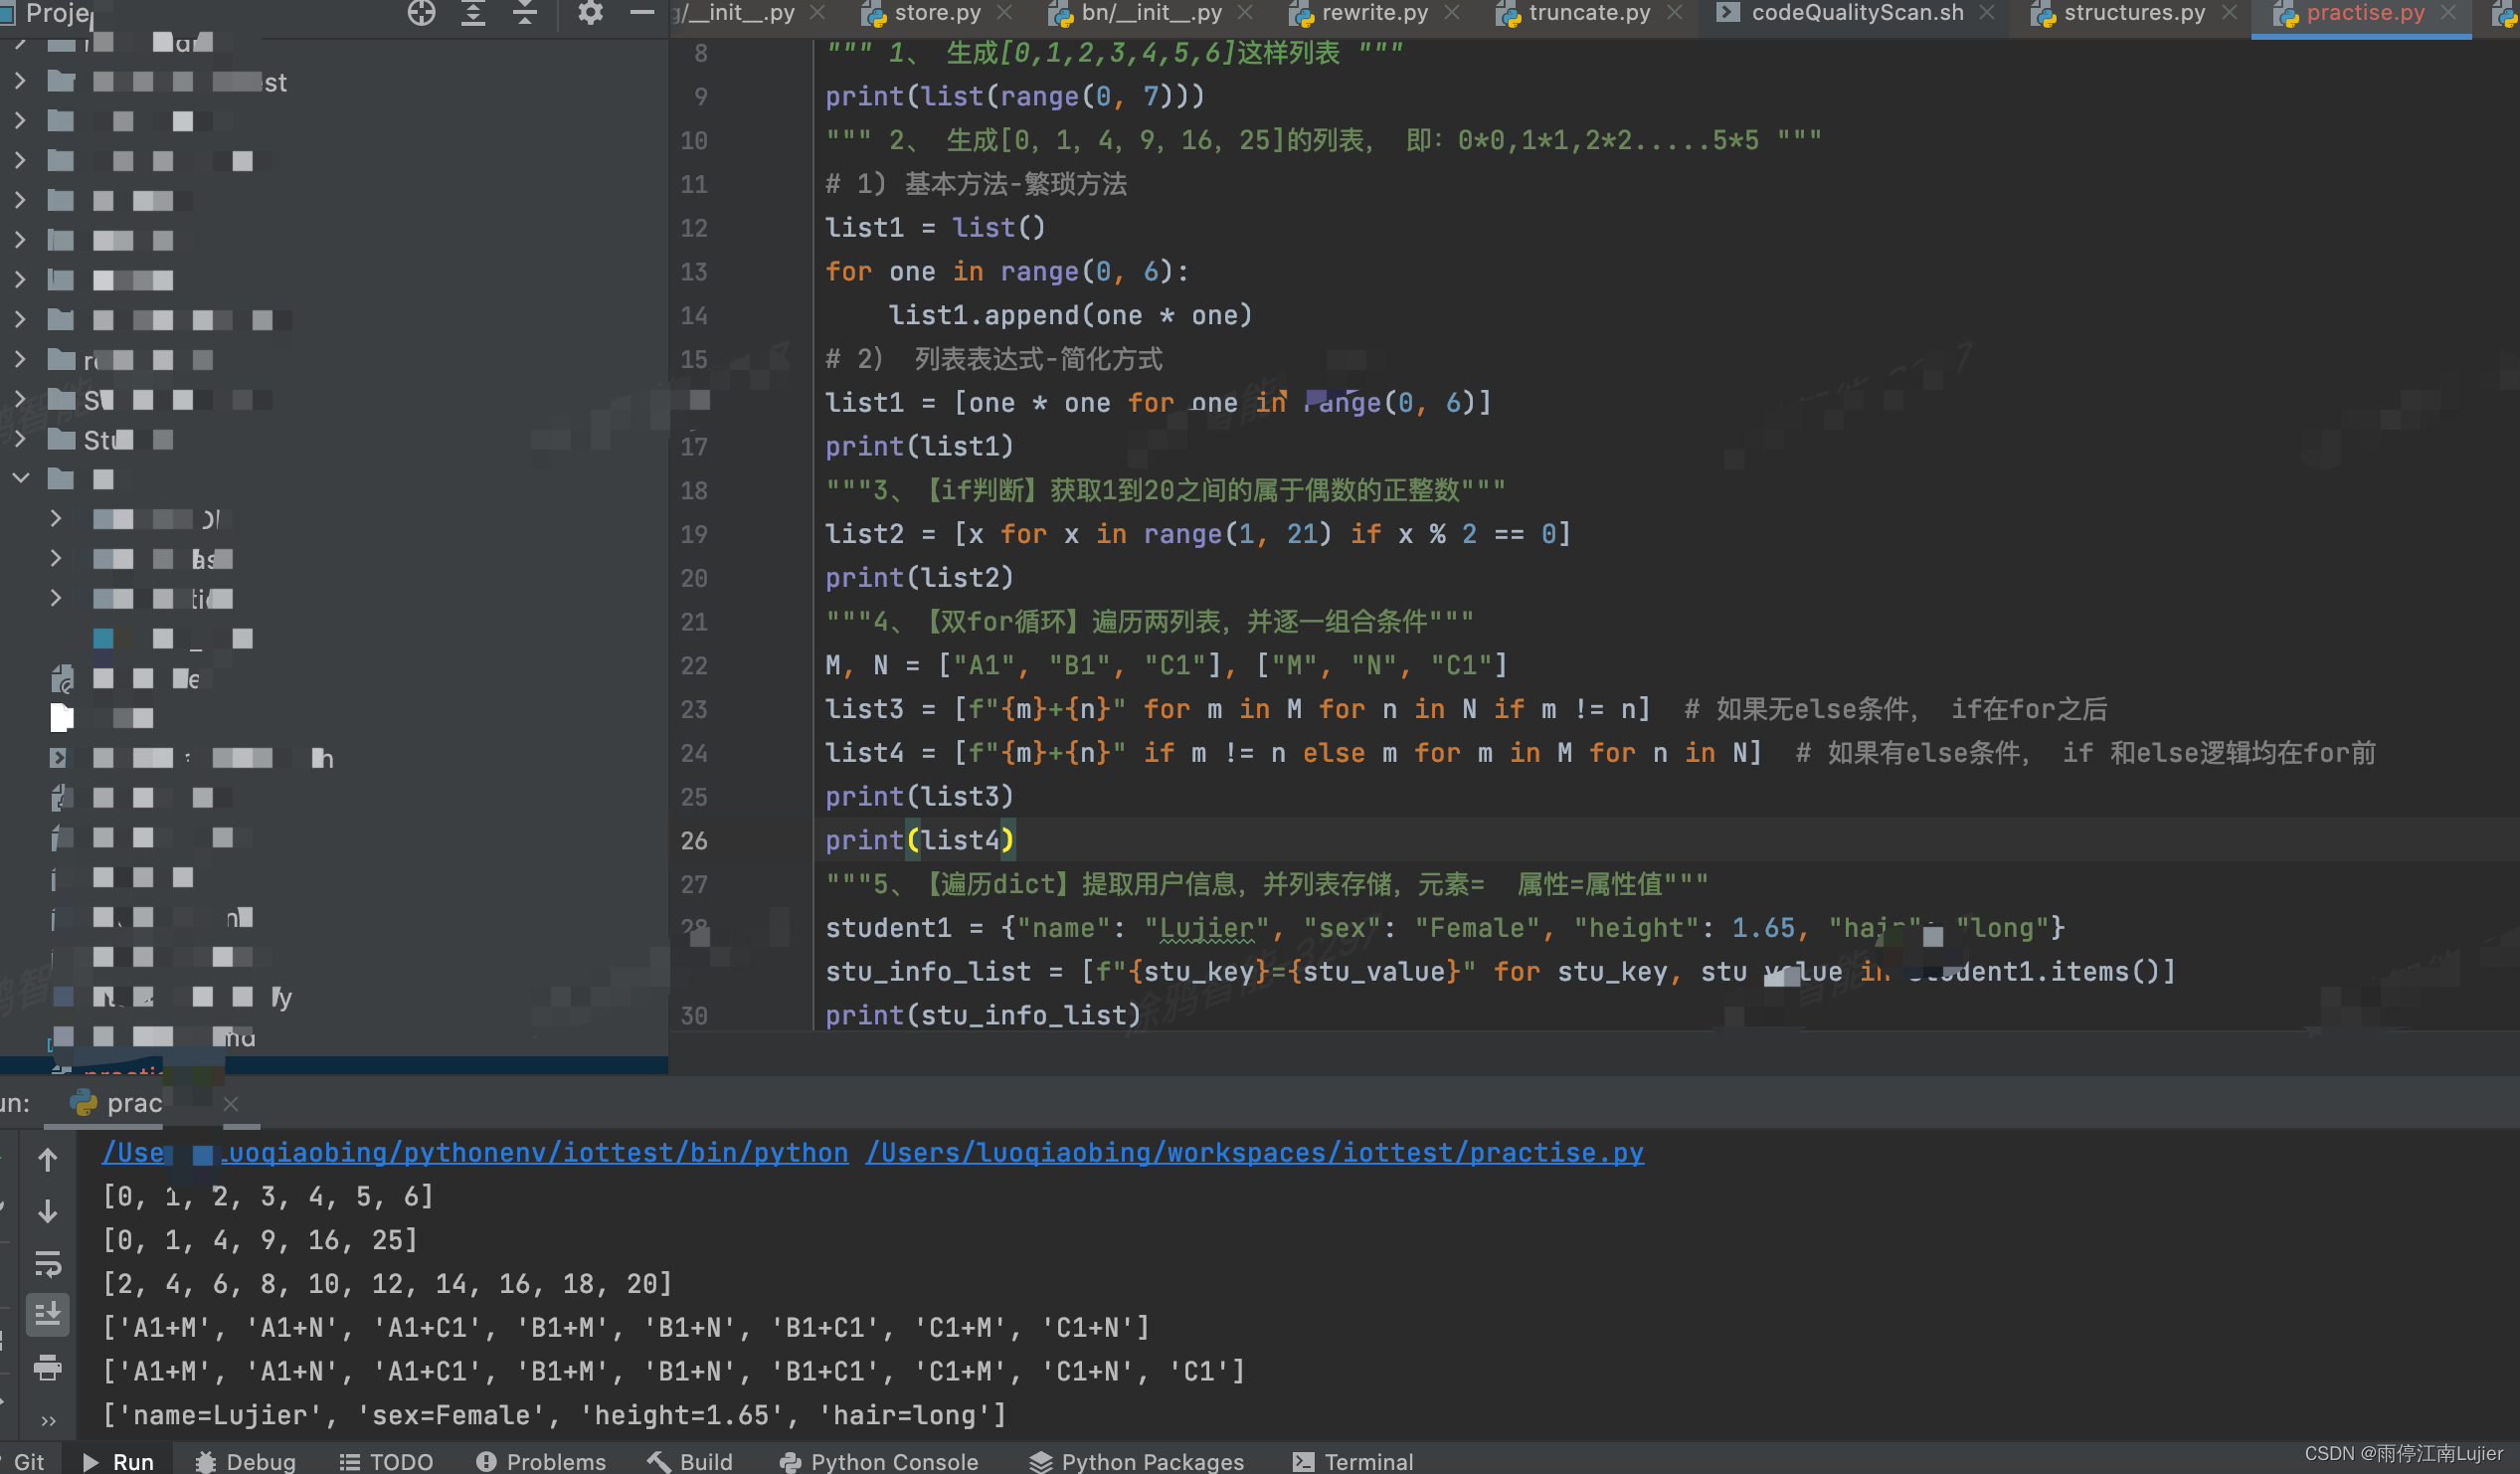
Task: Open the truncate.py tab
Action: pyautogui.click(x=1589, y=13)
